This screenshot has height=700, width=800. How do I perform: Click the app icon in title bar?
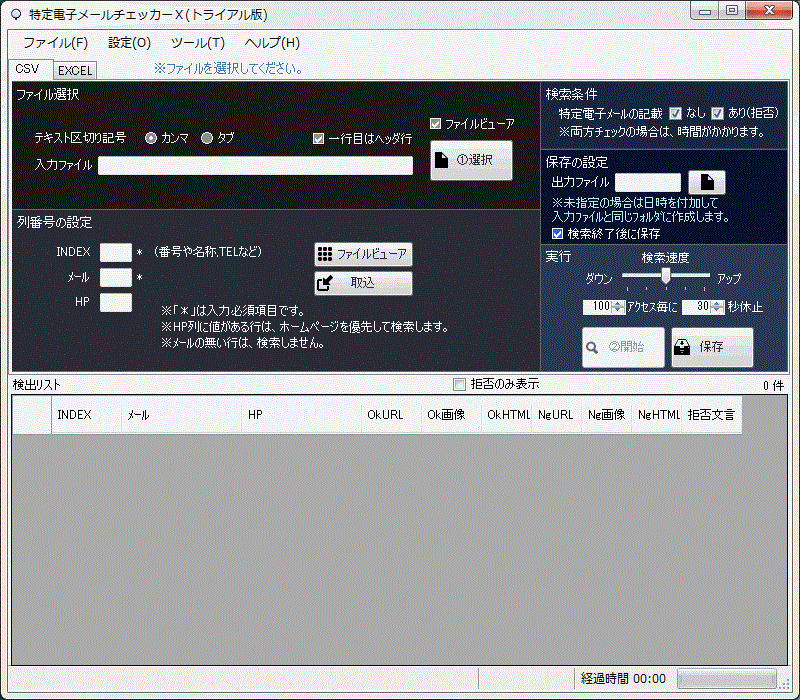(x=15, y=13)
